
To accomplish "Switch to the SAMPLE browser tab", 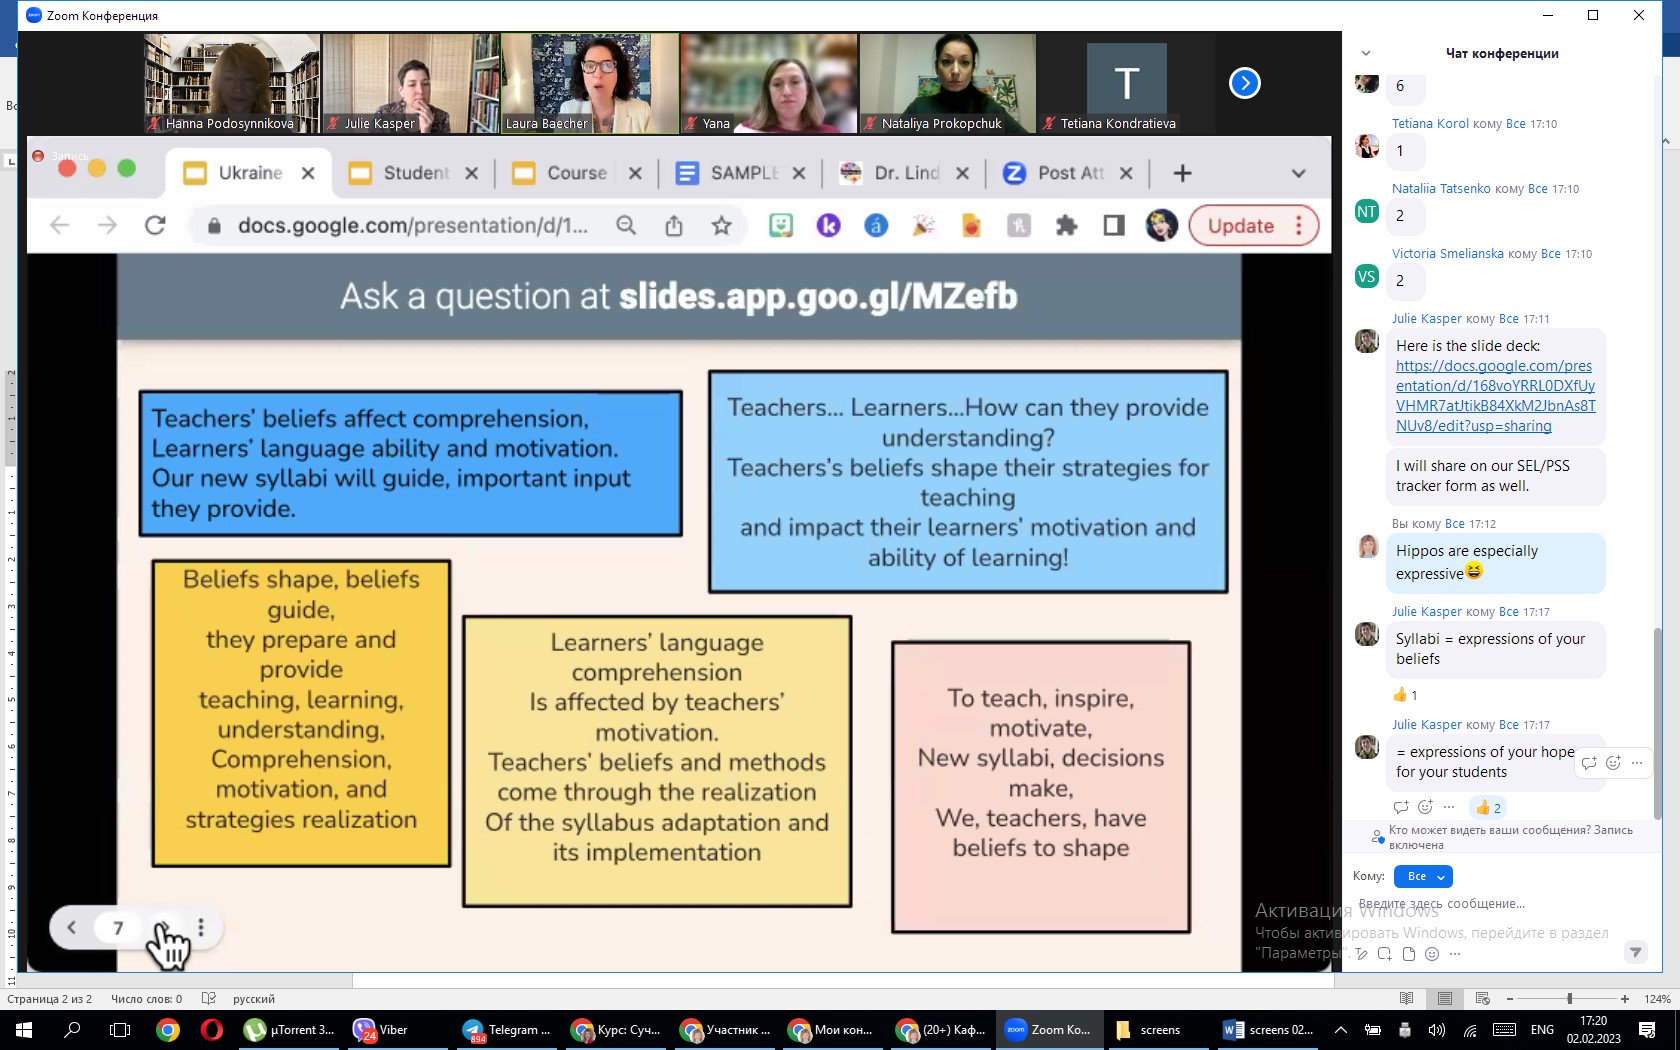I will point(740,173).
